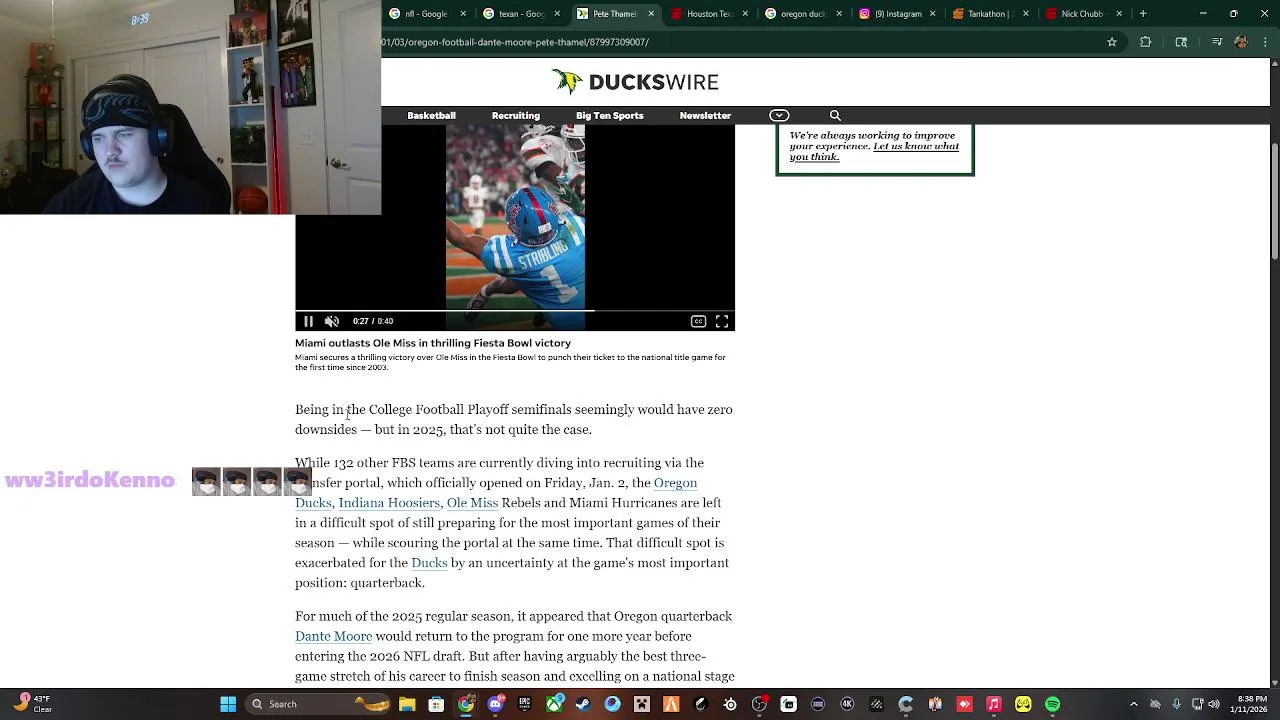Open the volume control in system tray
Viewport: 1280px width, 720px height.
click(1215, 704)
